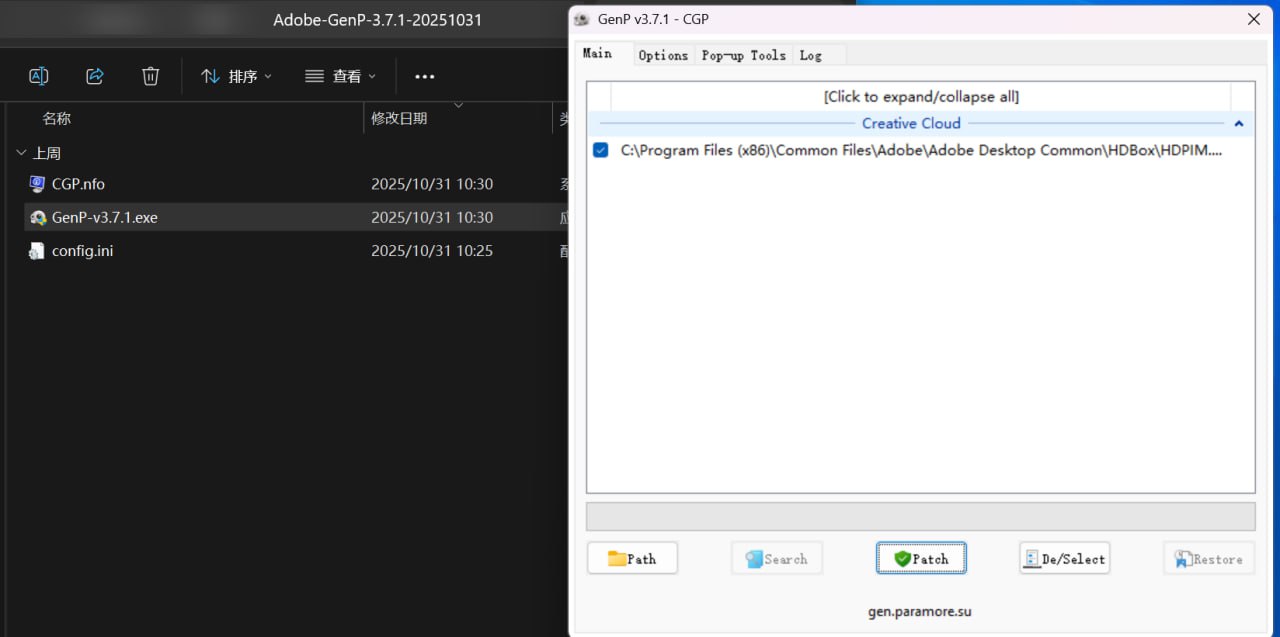Open the GenP-v3.7.1.exe file icon
The width and height of the screenshot is (1280, 637).
(x=36, y=217)
